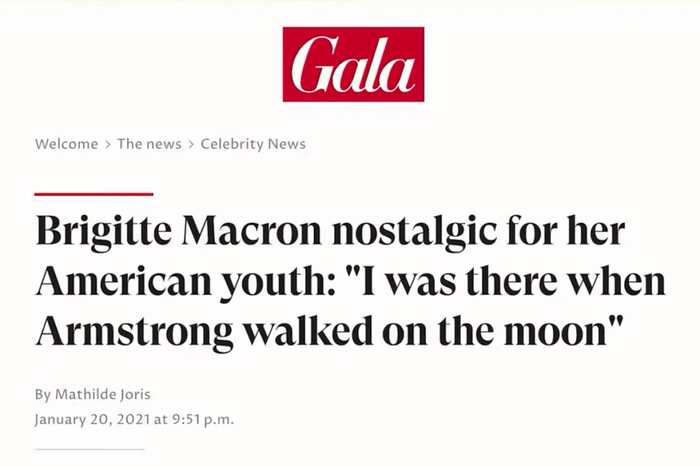Click the gray divider below the date

(89, 450)
